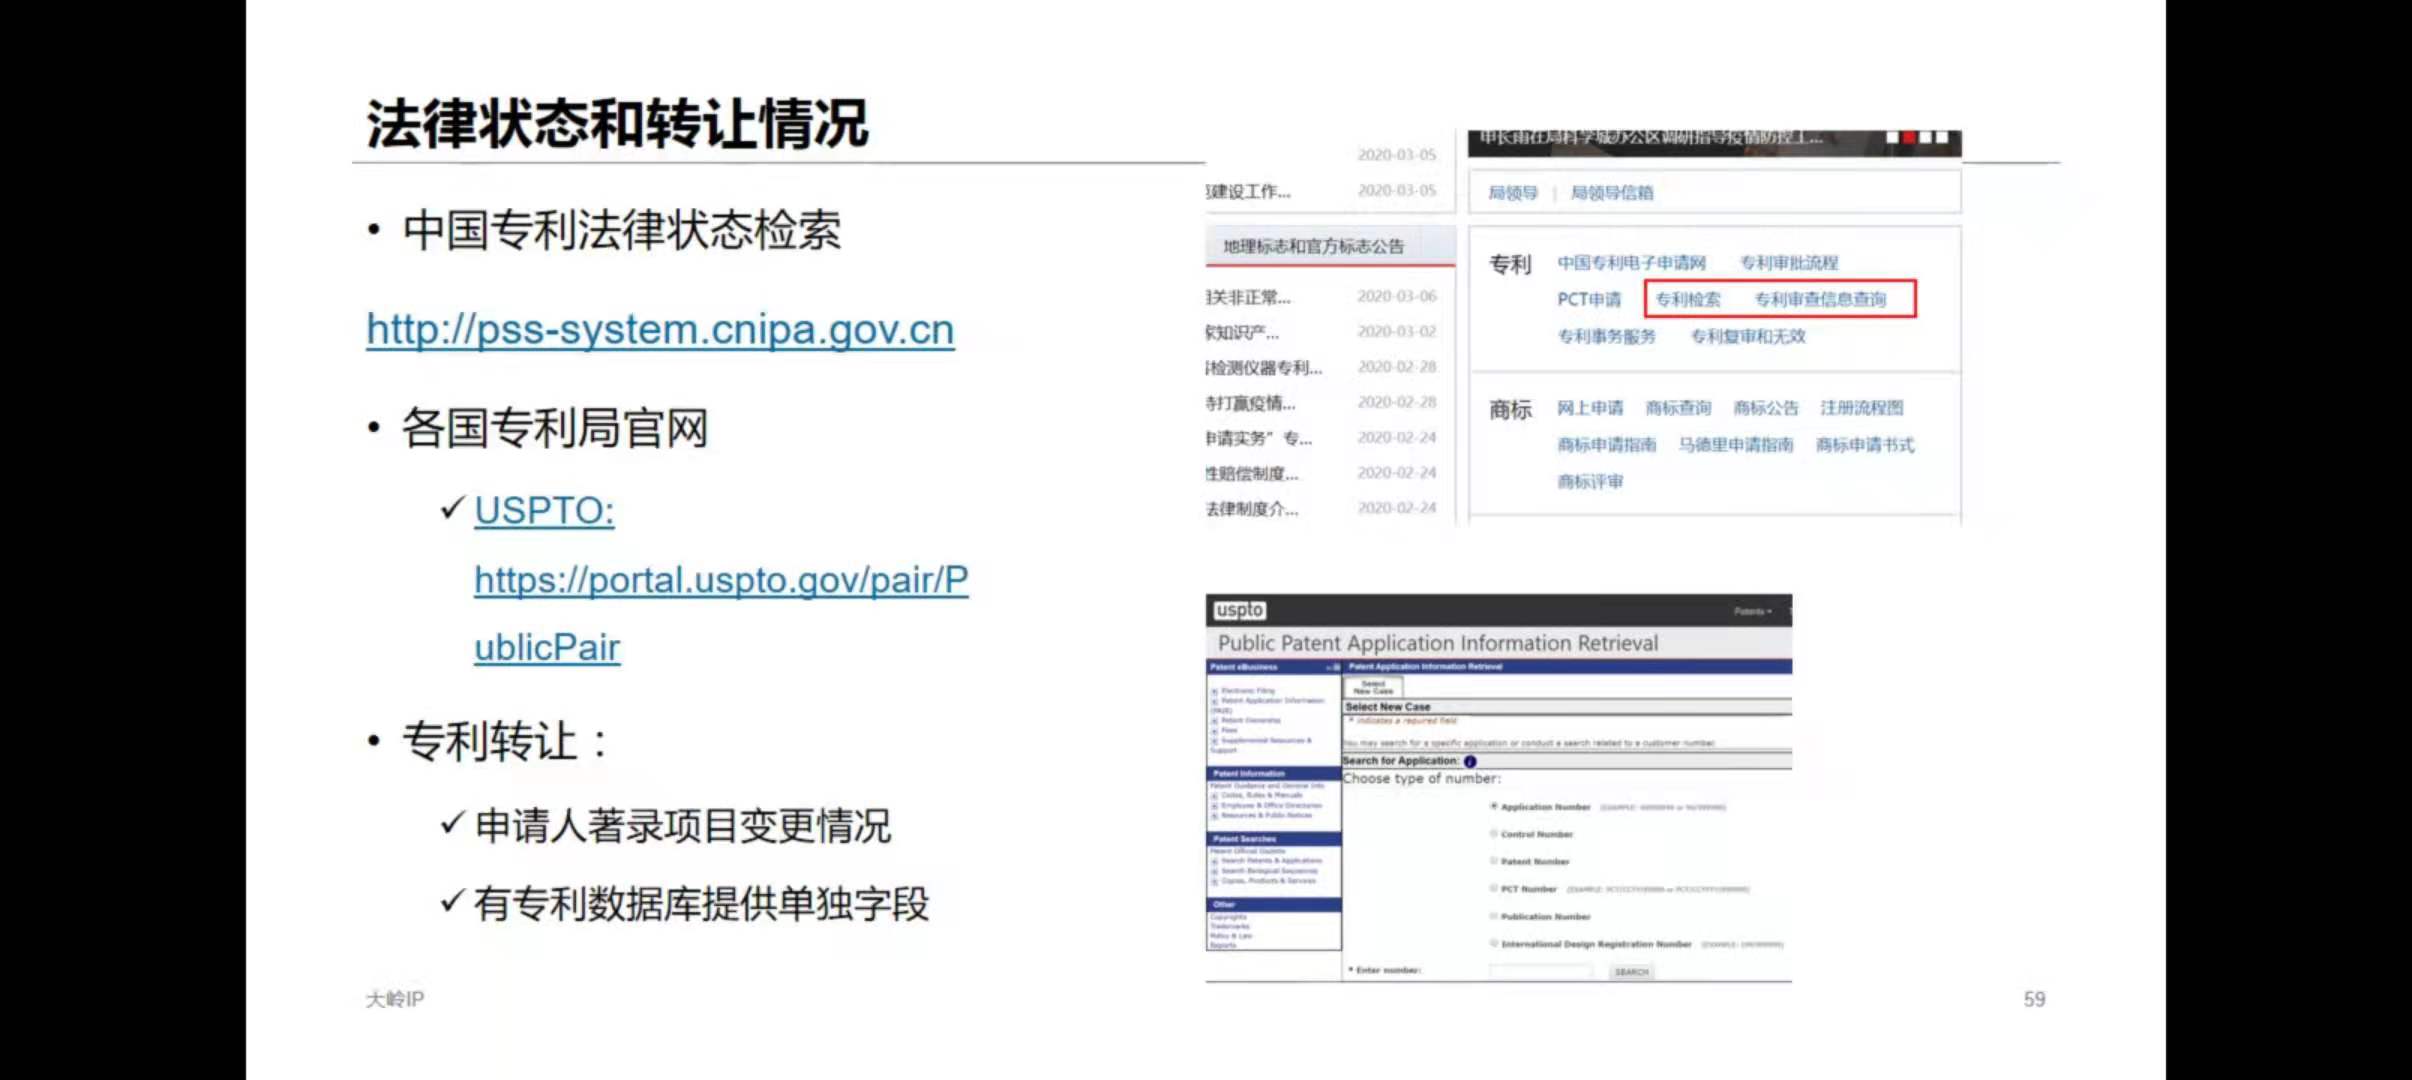Click the red carousel indicator dot
This screenshot has width=2412, height=1080.
[1908, 138]
